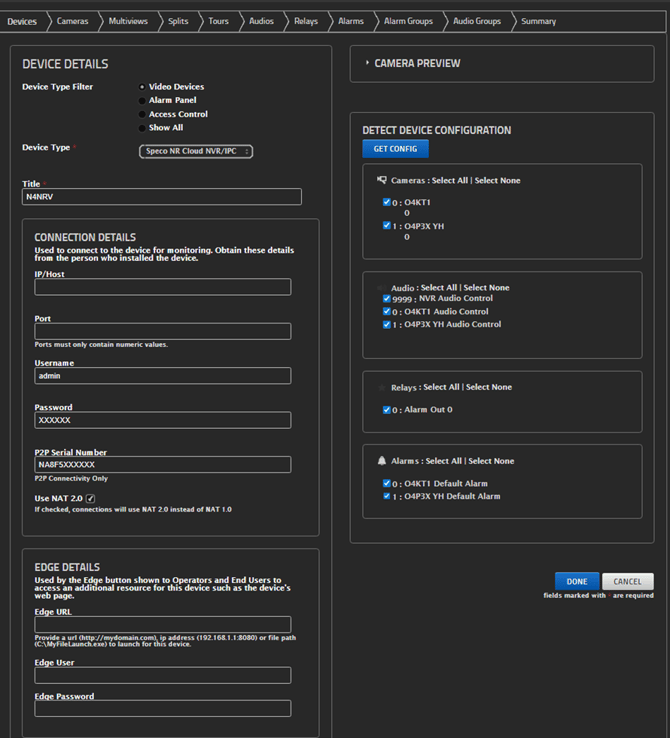
Task: Choose the Access Control filter option
Action: (x=142, y=115)
